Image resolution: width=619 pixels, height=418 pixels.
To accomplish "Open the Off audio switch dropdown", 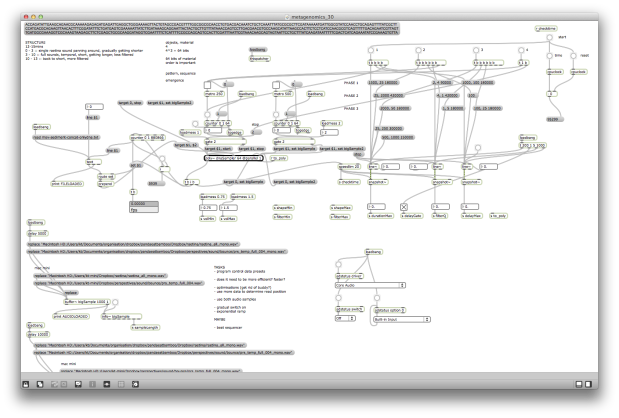I will (x=345, y=318).
